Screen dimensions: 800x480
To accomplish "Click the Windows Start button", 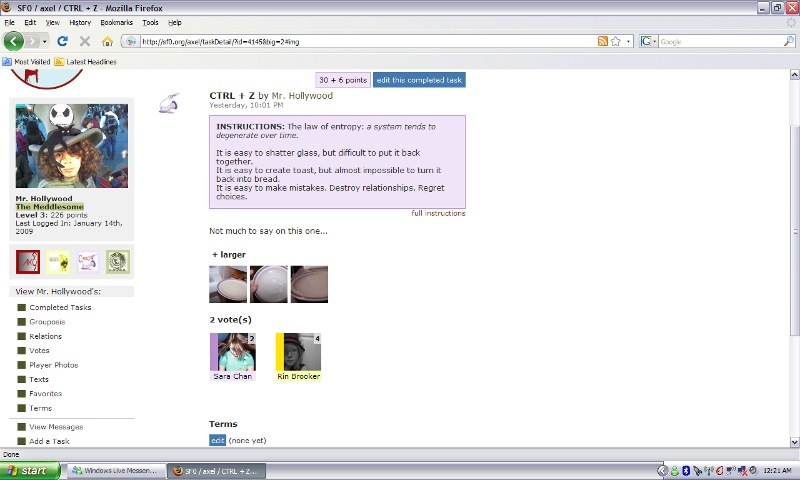I will [27, 470].
